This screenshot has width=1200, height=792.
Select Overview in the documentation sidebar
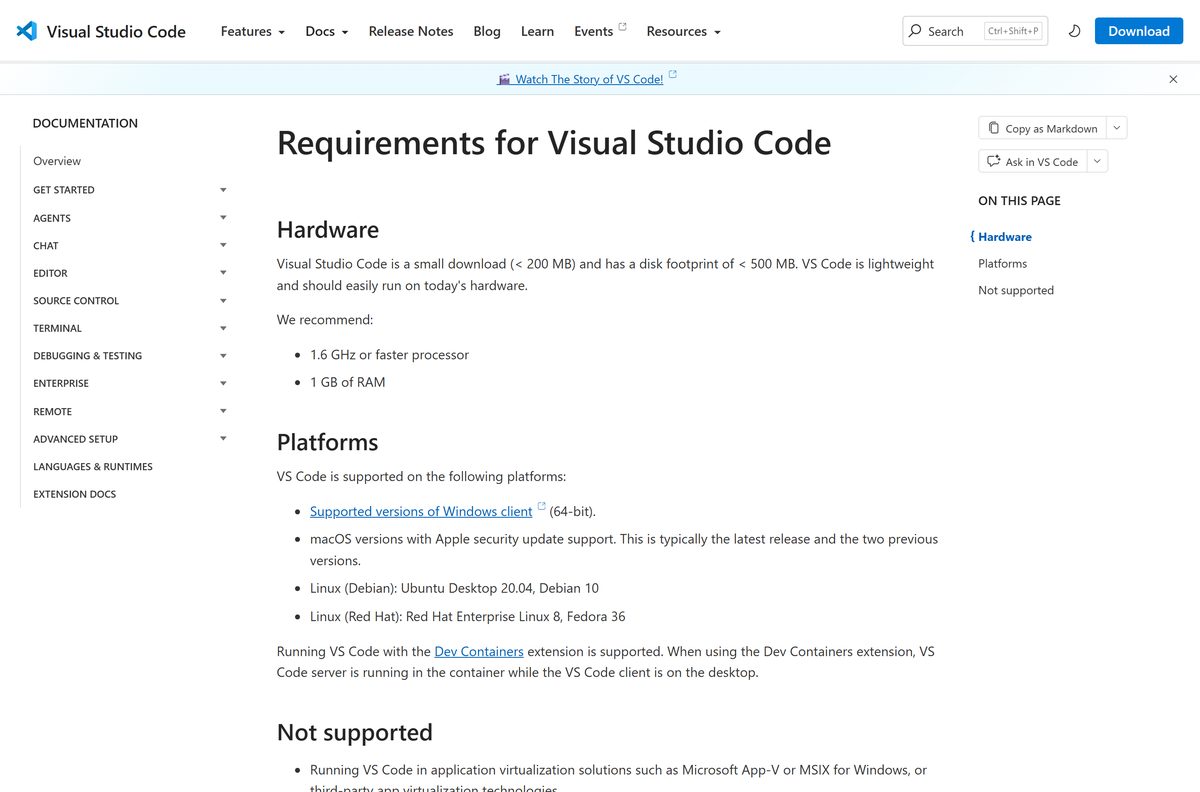point(57,161)
